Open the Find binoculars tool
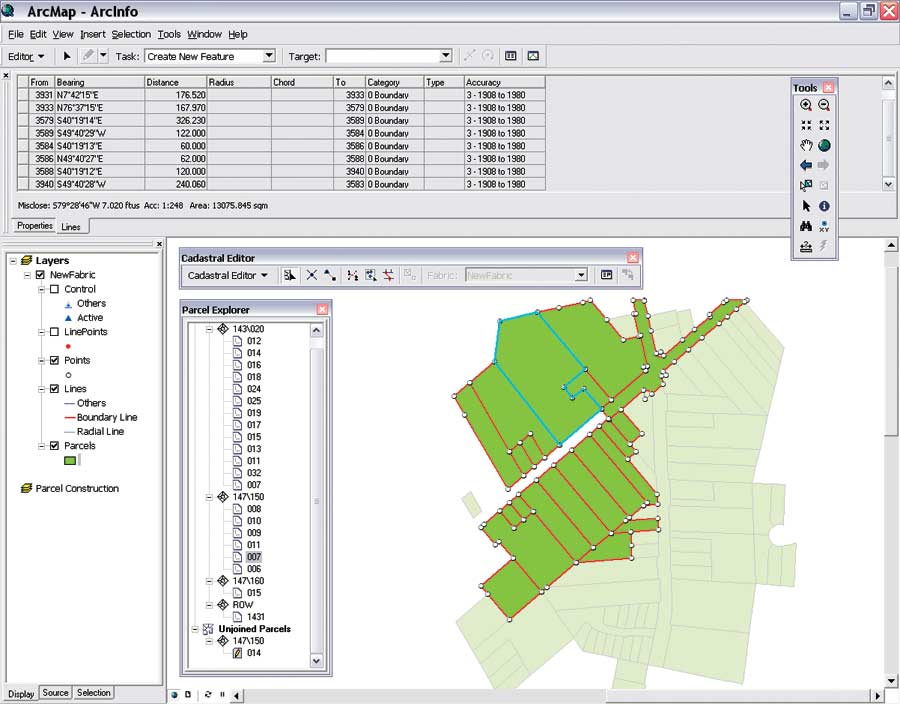 (x=806, y=226)
